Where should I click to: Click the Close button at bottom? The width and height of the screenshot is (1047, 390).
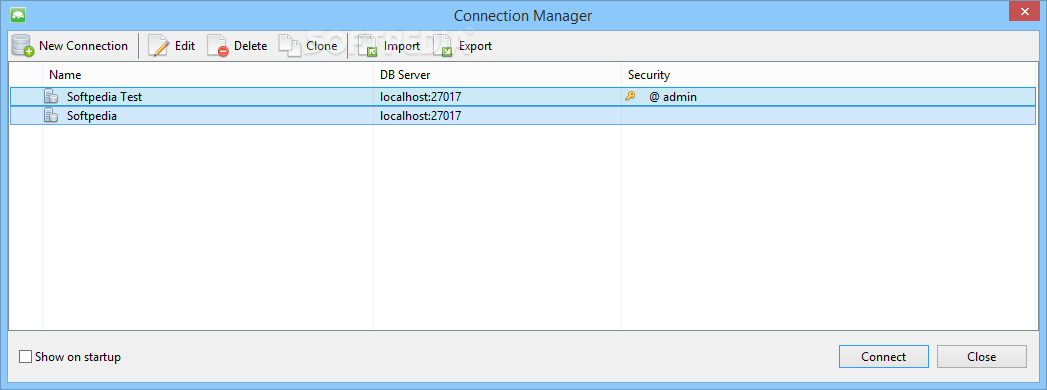(982, 357)
